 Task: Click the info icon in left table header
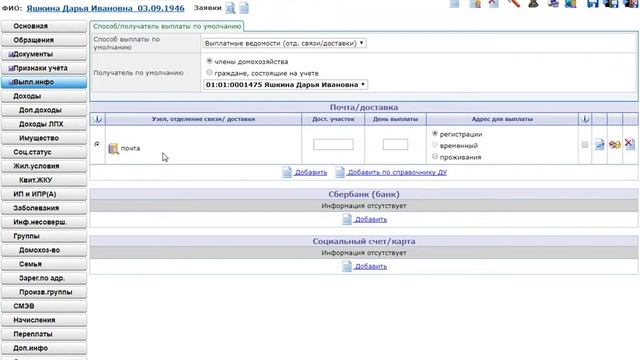tap(98, 119)
